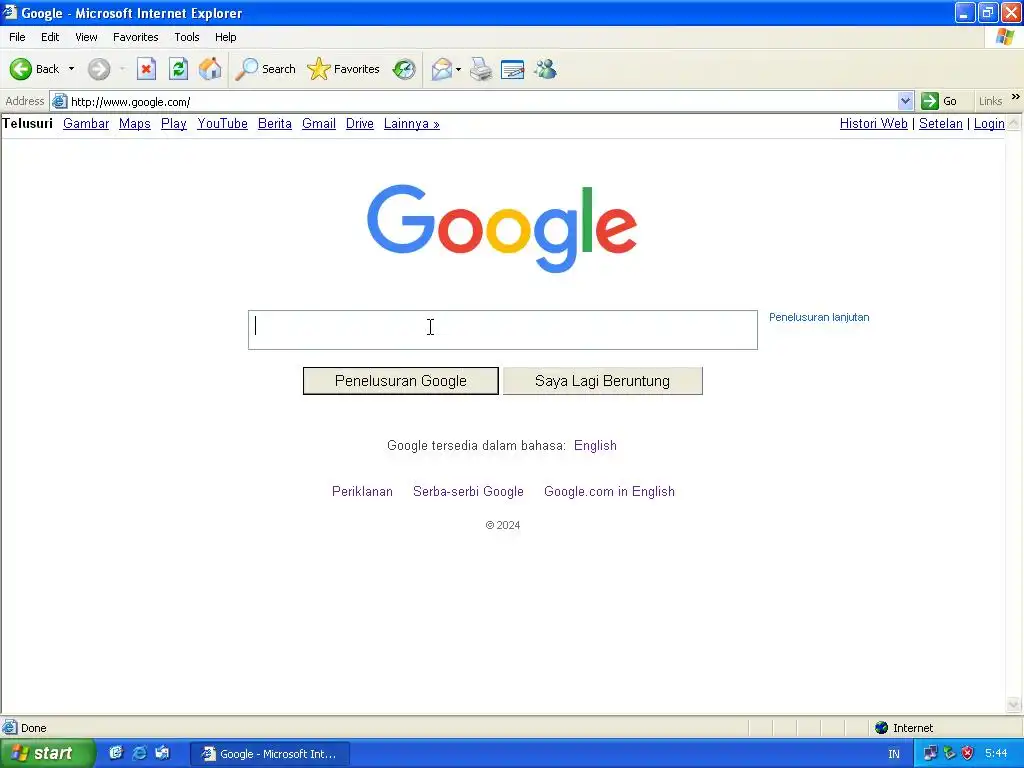Open the File menu
1024x768 pixels.
click(x=17, y=37)
